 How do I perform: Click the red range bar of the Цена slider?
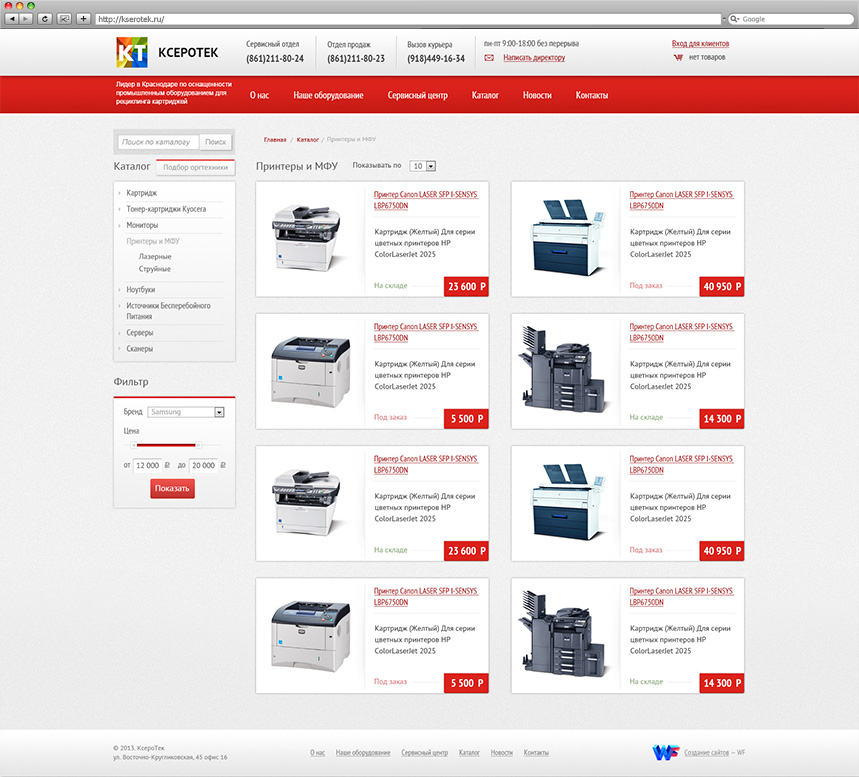pos(166,445)
